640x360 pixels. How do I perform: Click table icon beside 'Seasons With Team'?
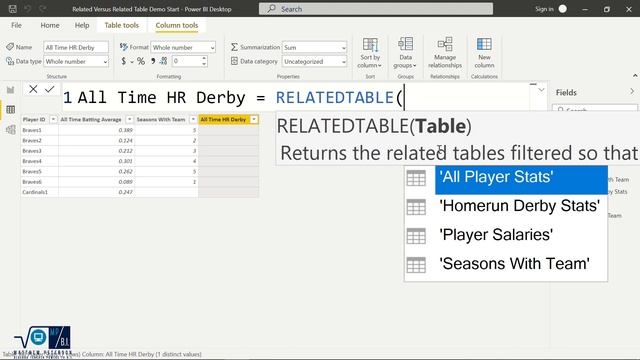coord(416,265)
